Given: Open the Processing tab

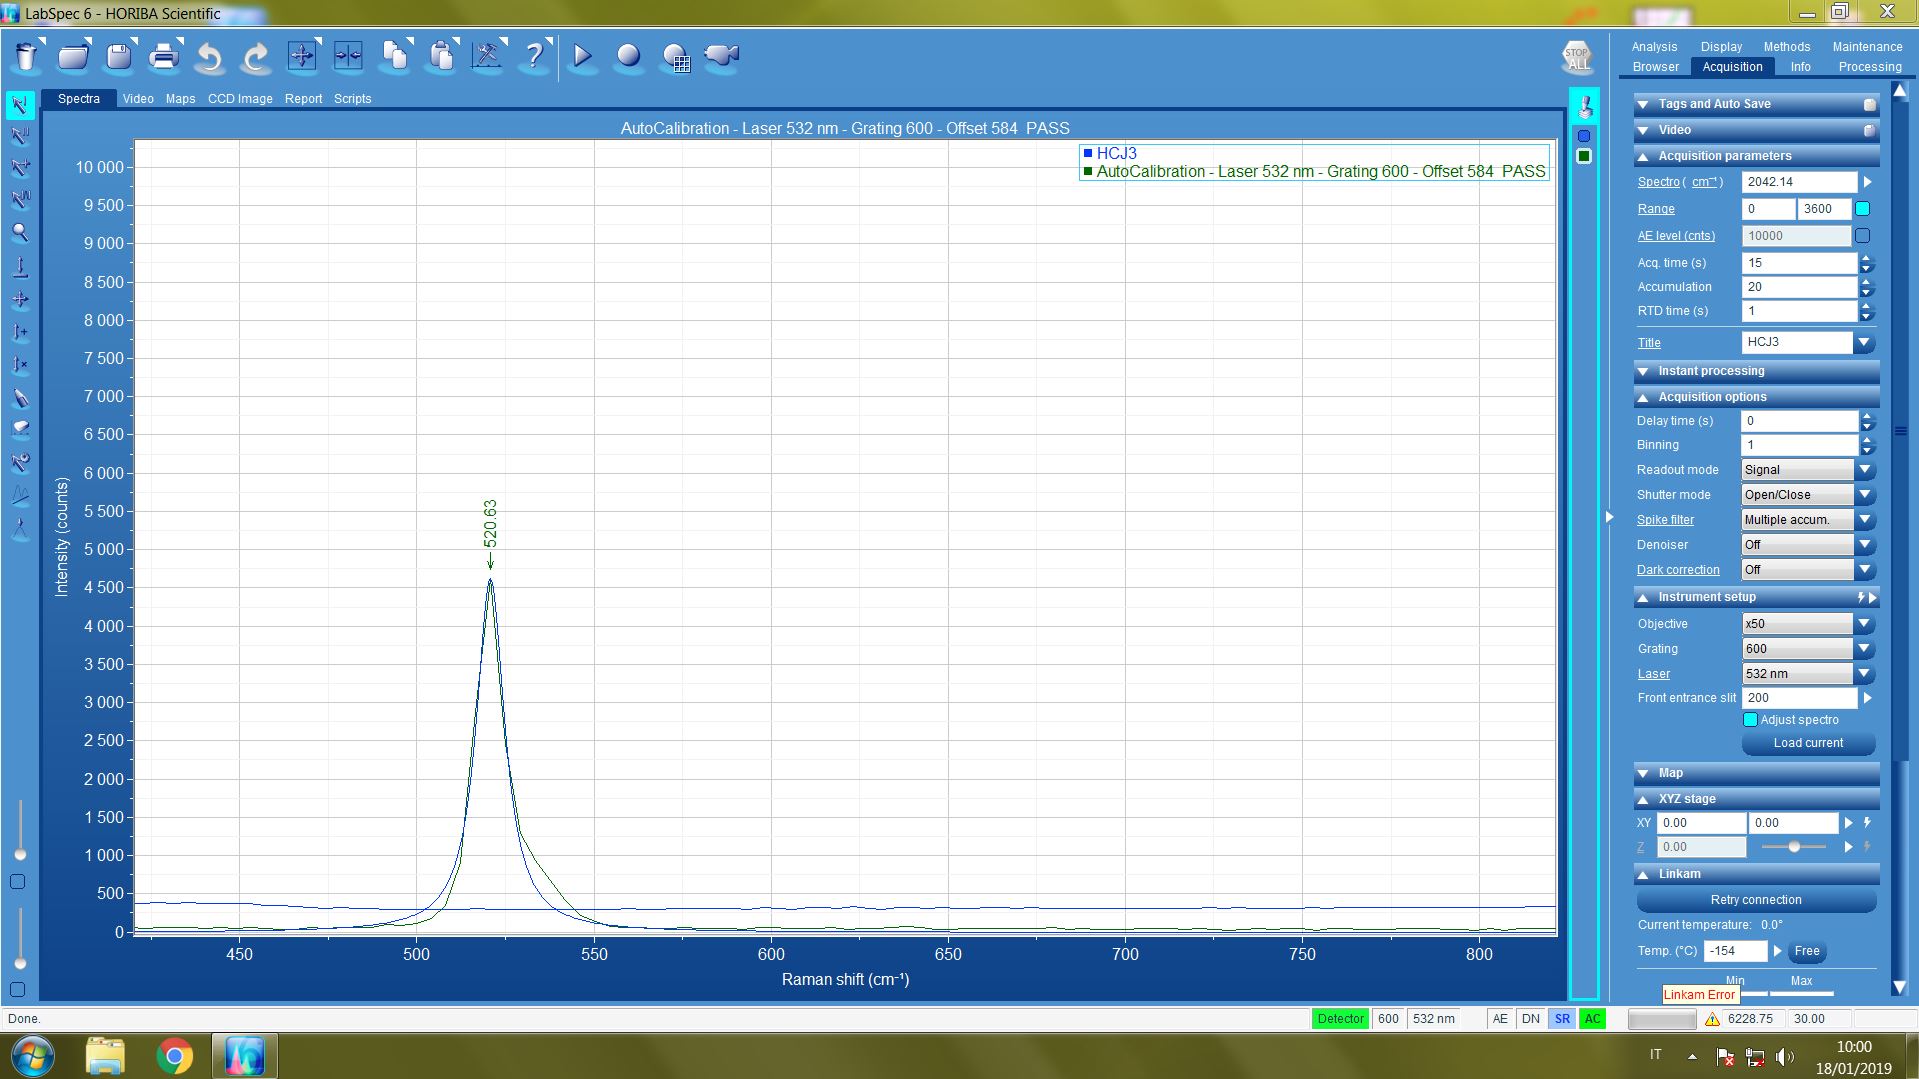Looking at the screenshot, I should (x=1869, y=67).
